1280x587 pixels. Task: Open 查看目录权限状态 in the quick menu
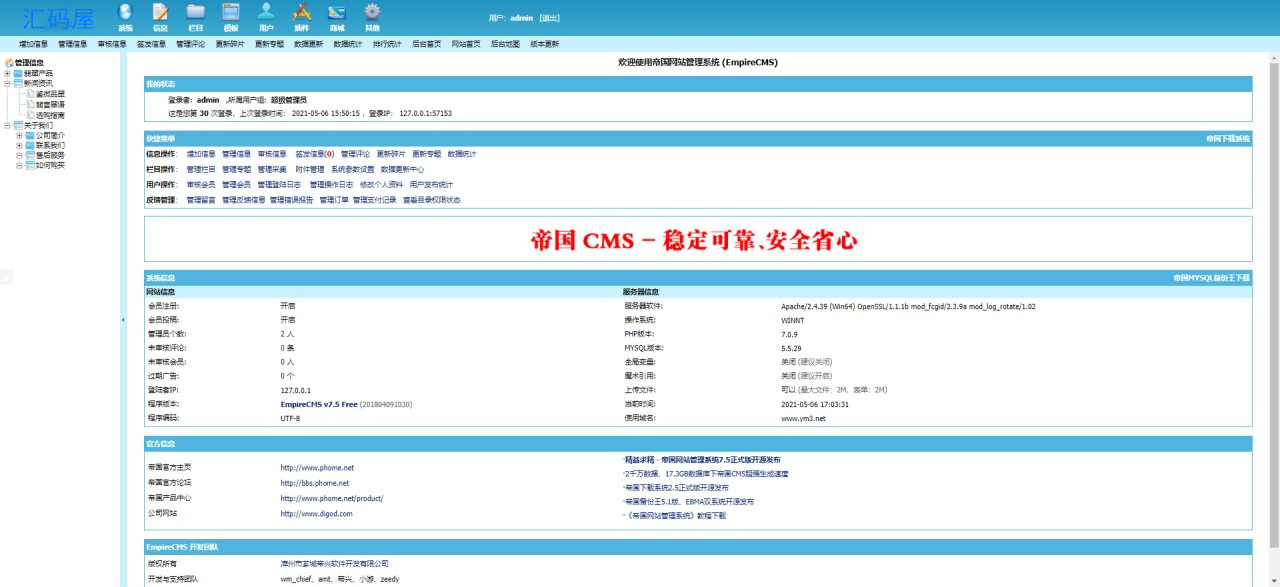tap(432, 200)
